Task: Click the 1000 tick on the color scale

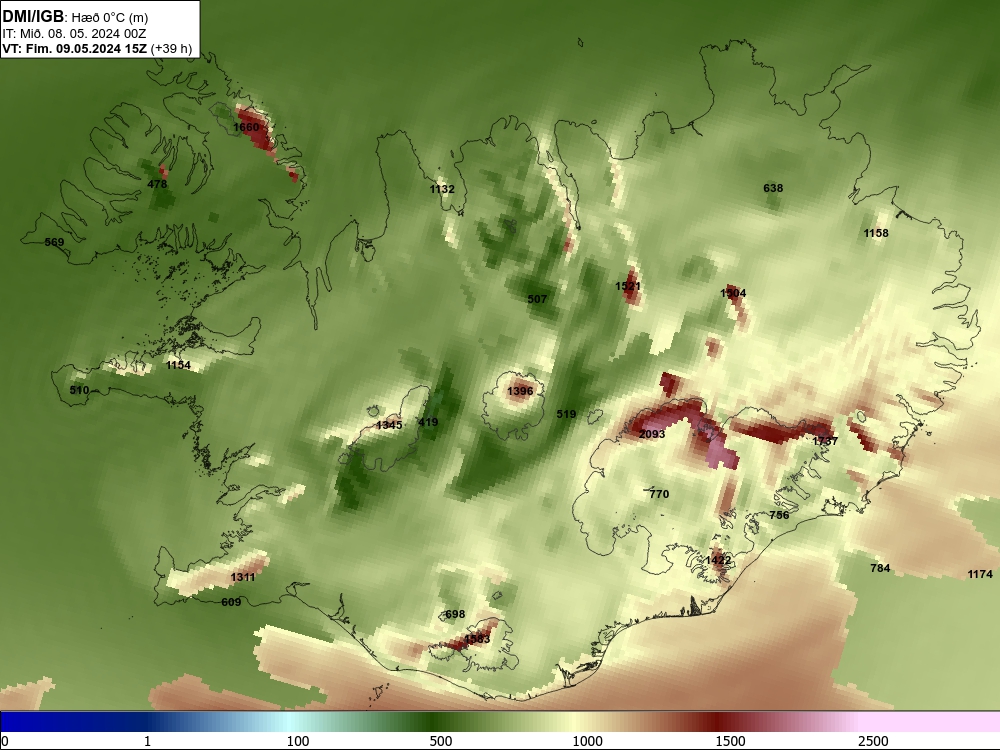Action: point(587,741)
